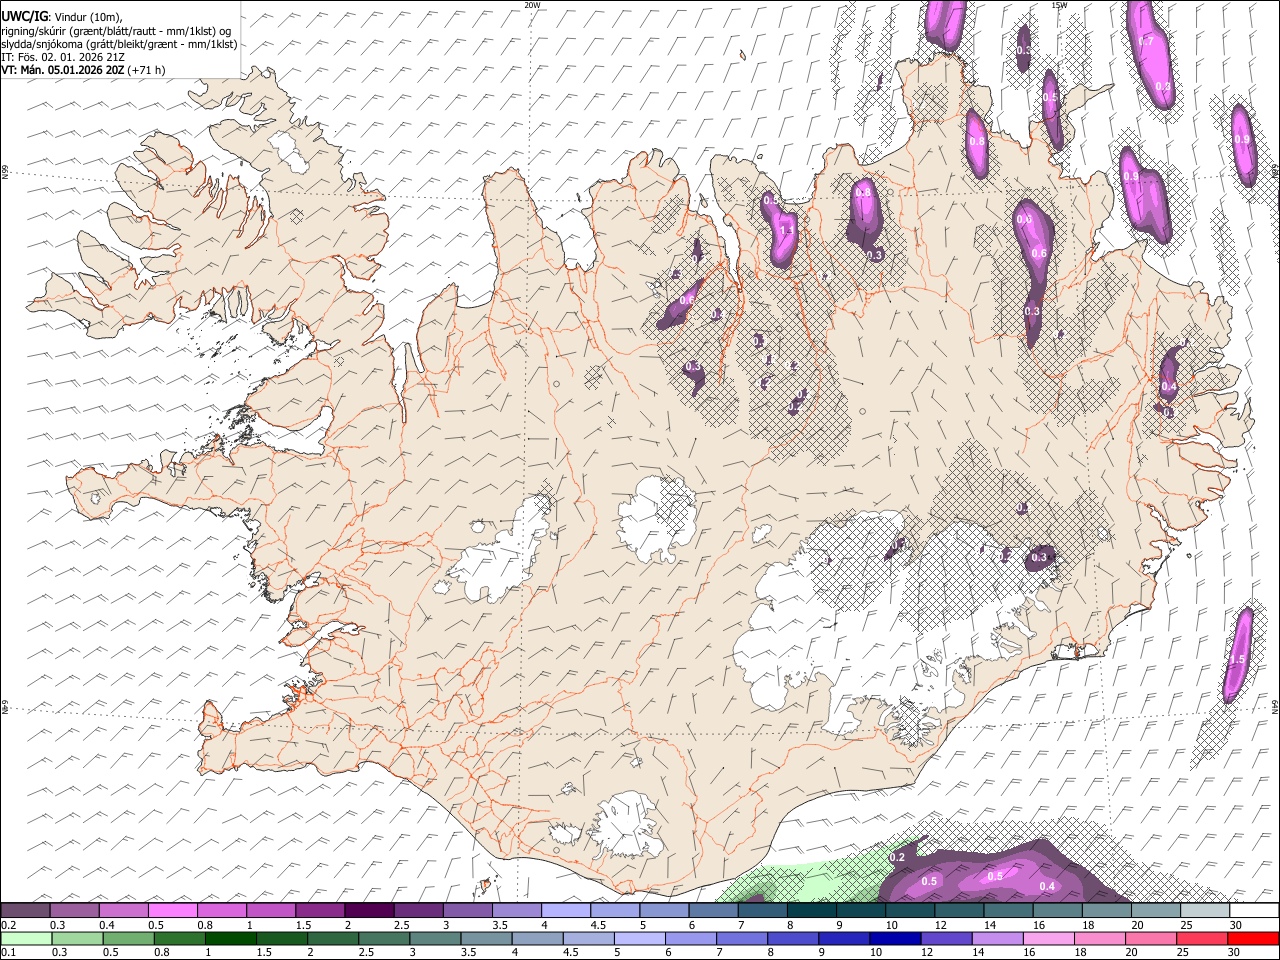1280x960 pixels.
Task: Pick the white 30 swatch in snow legend
Action: [1254, 910]
